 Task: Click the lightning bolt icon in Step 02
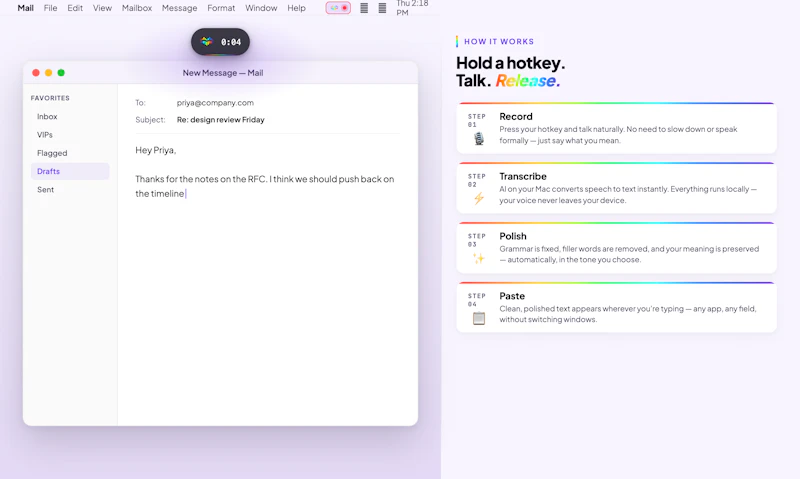479,198
